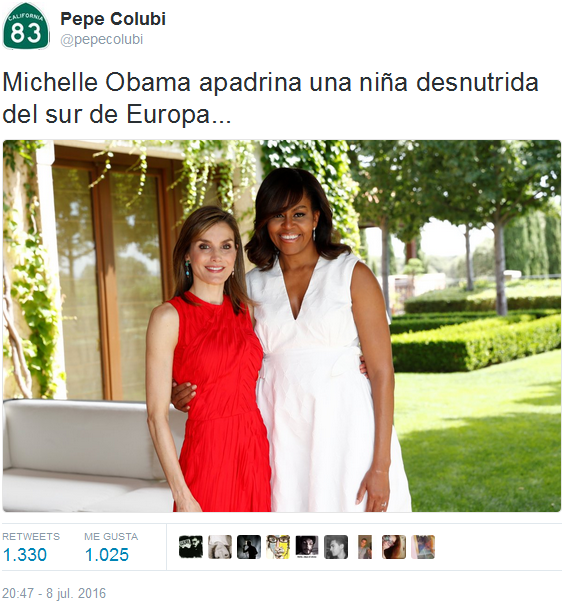Select the tweet text about Michelle Obama

(x=270, y=98)
